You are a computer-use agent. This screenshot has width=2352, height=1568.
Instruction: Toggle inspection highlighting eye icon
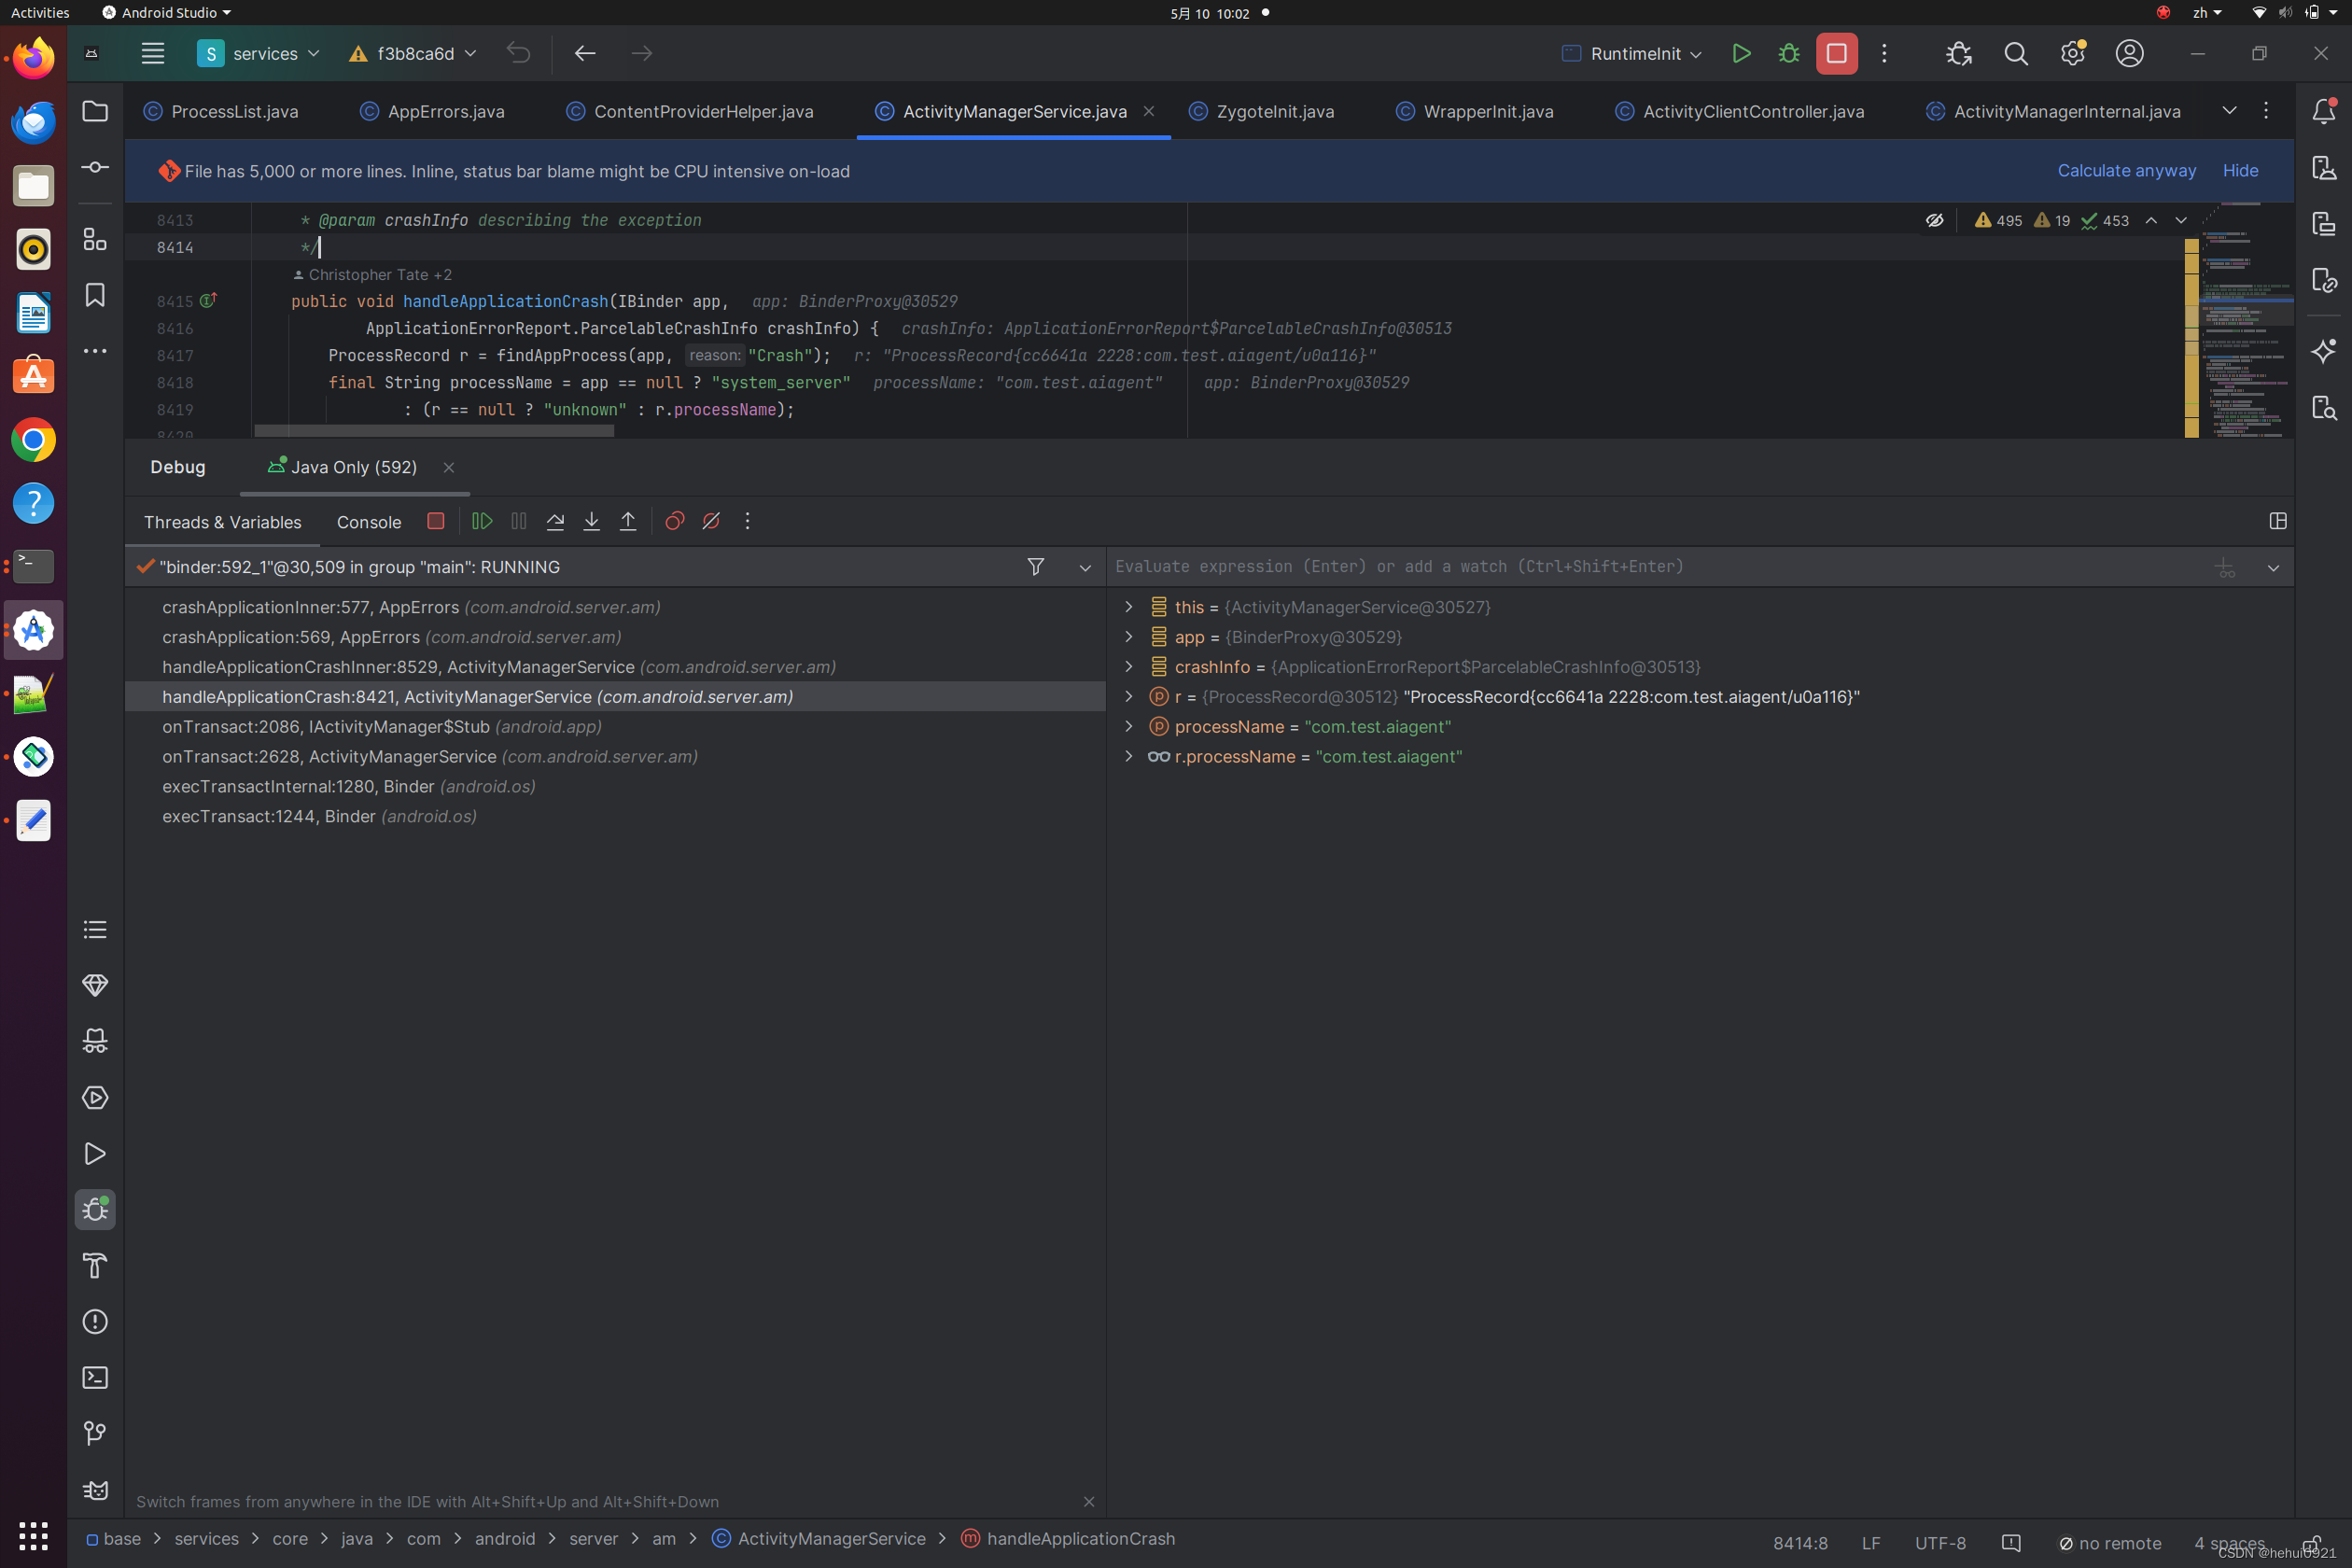[1935, 220]
